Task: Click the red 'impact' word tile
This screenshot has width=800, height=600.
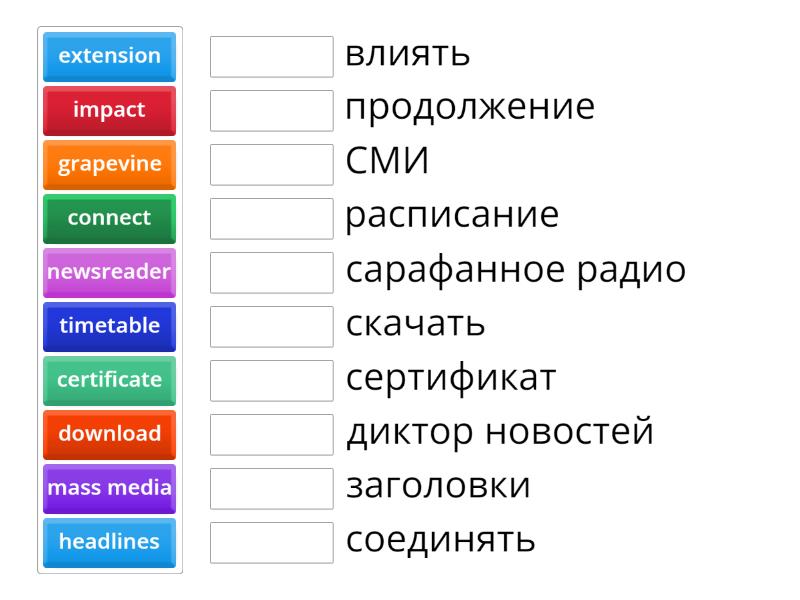Action: click(109, 110)
